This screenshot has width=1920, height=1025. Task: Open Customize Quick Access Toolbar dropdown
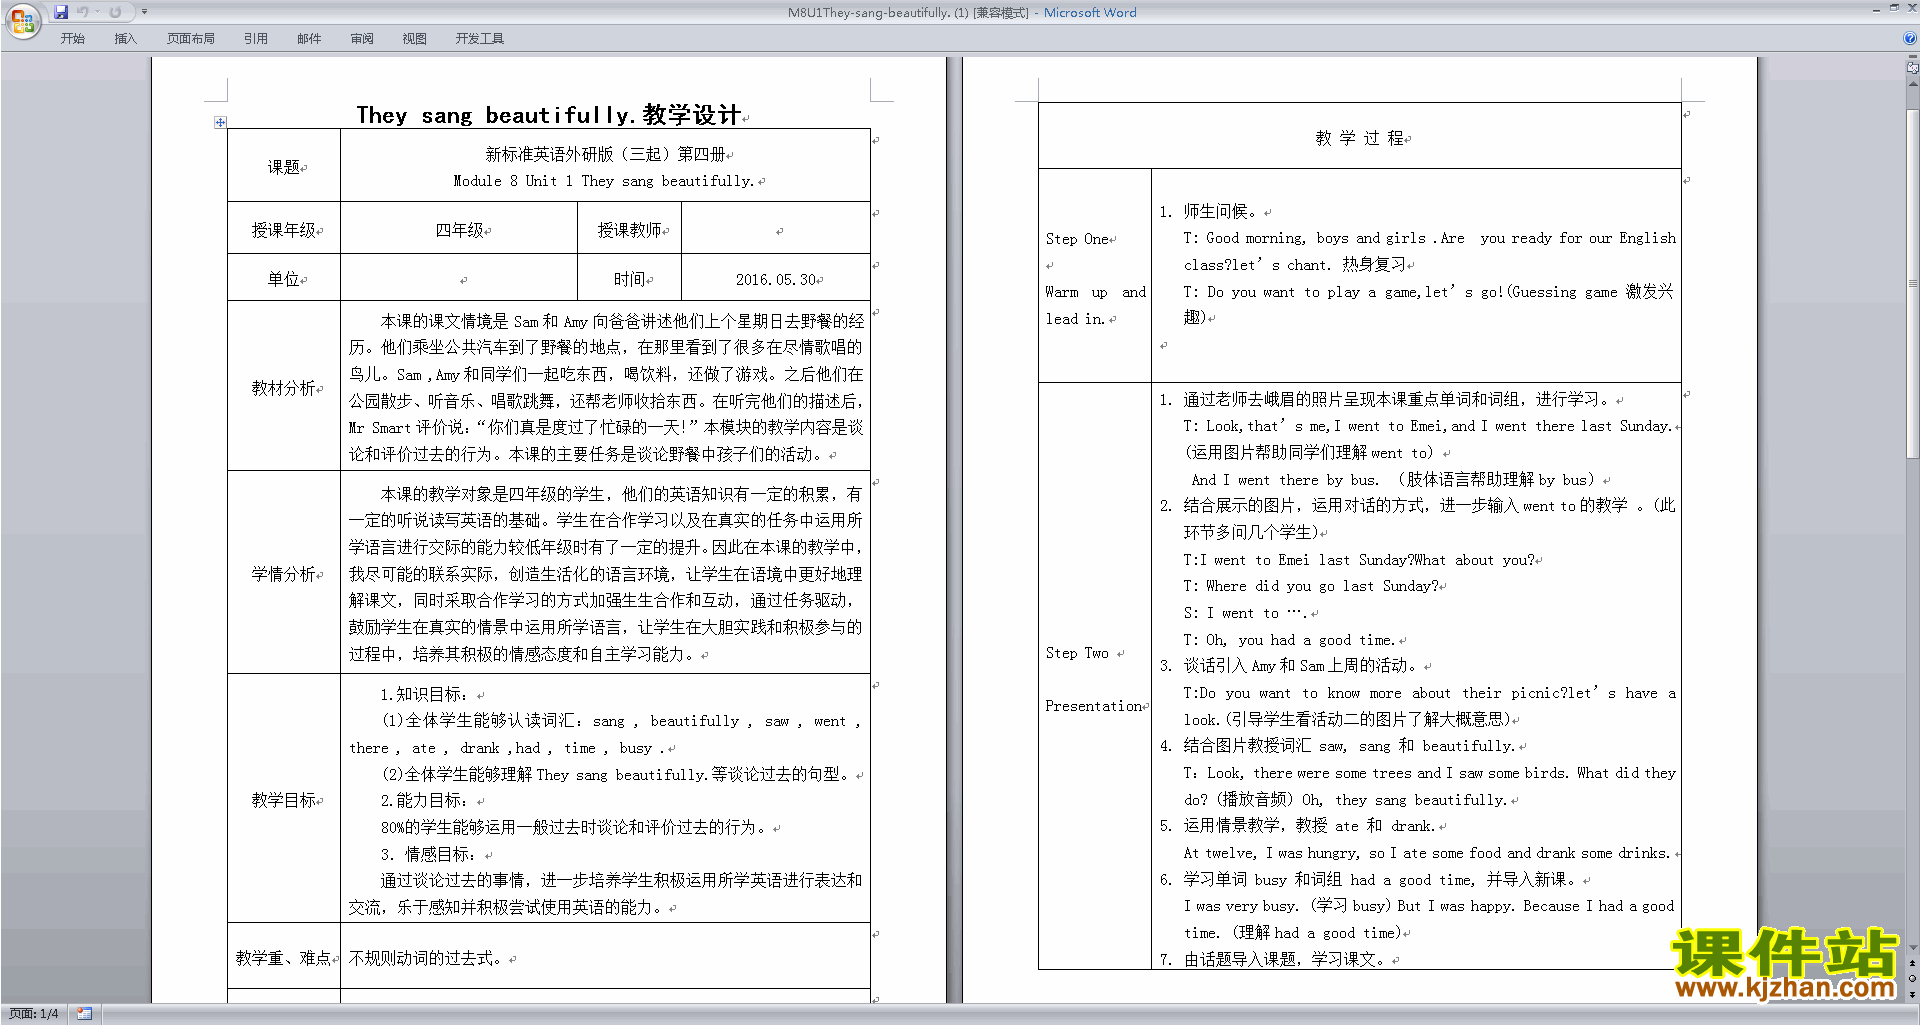point(144,12)
